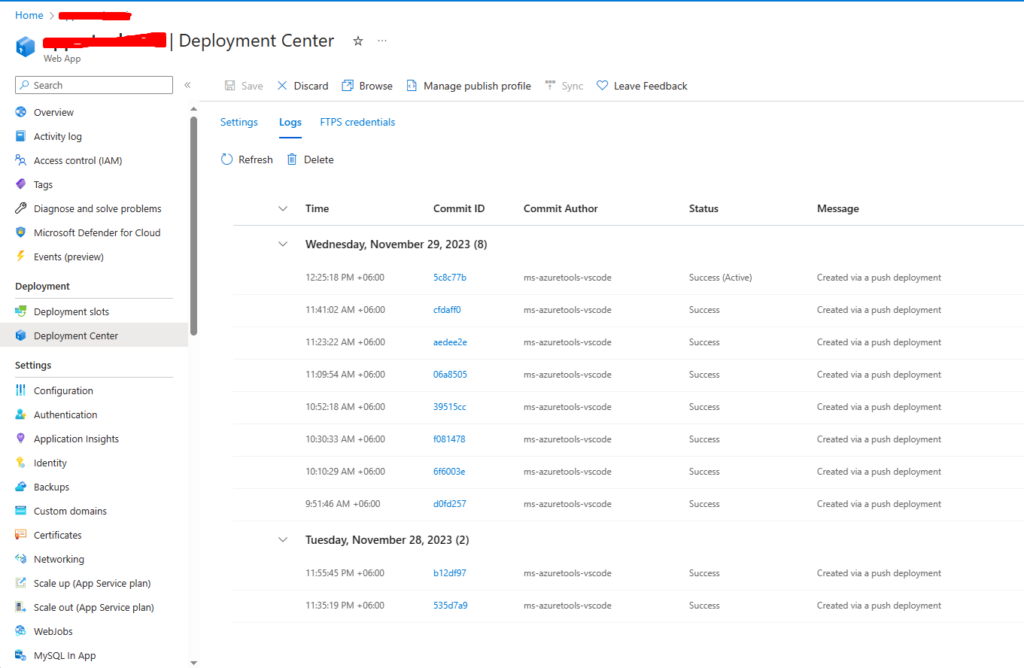Viewport: 1024px width, 668px height.
Task: Click the sidebar Search input field
Action: tap(94, 85)
